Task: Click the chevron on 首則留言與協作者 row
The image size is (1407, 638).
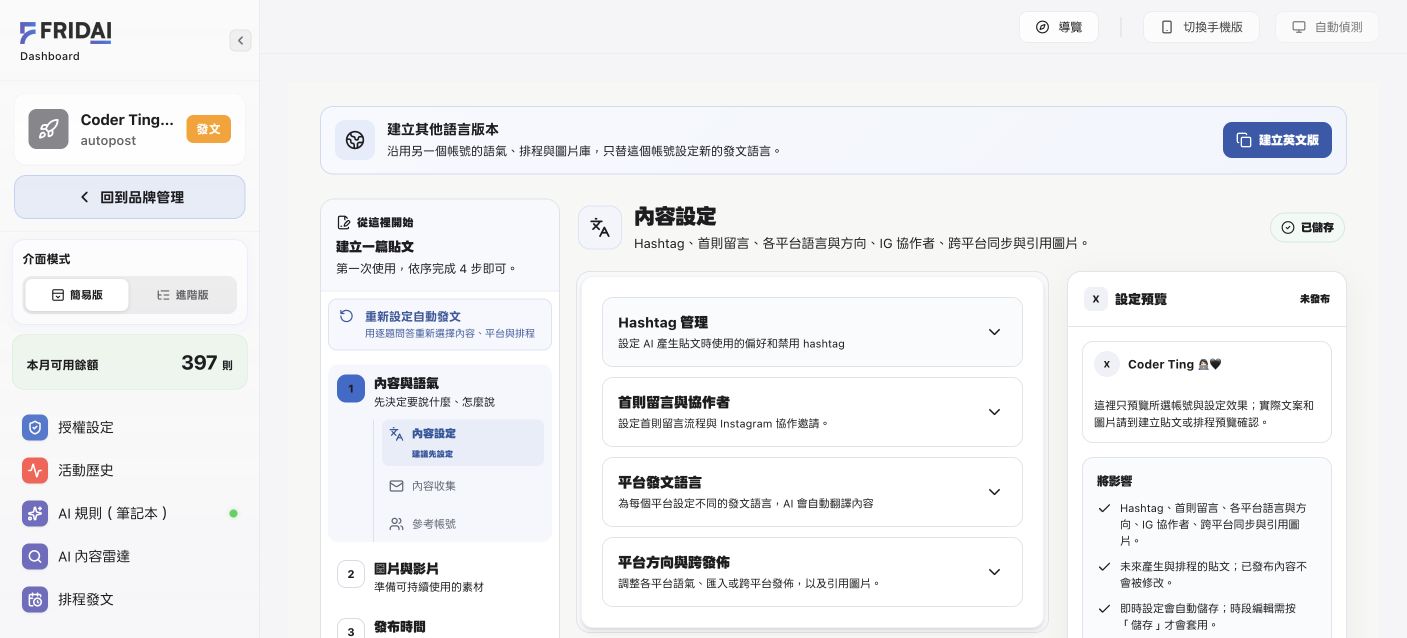Action: pyautogui.click(x=994, y=412)
